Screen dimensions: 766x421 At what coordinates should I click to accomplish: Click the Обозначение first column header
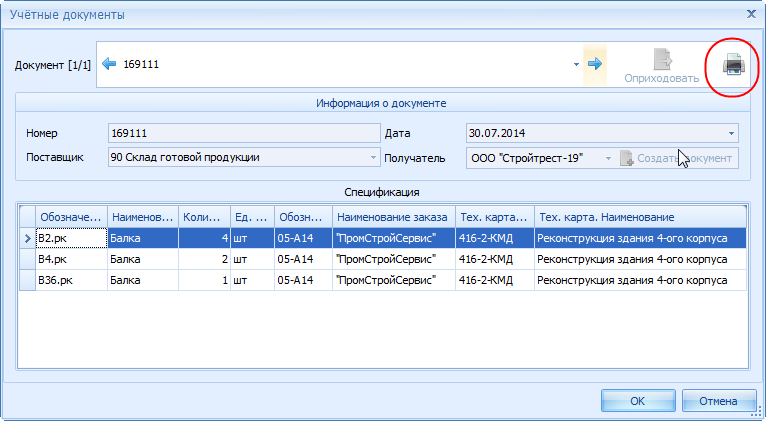tap(70, 217)
